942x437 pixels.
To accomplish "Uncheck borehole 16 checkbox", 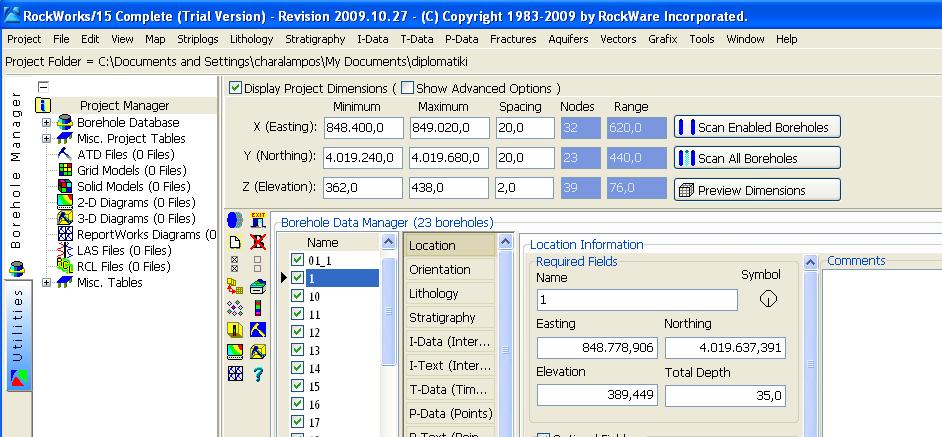I will click(x=297, y=404).
